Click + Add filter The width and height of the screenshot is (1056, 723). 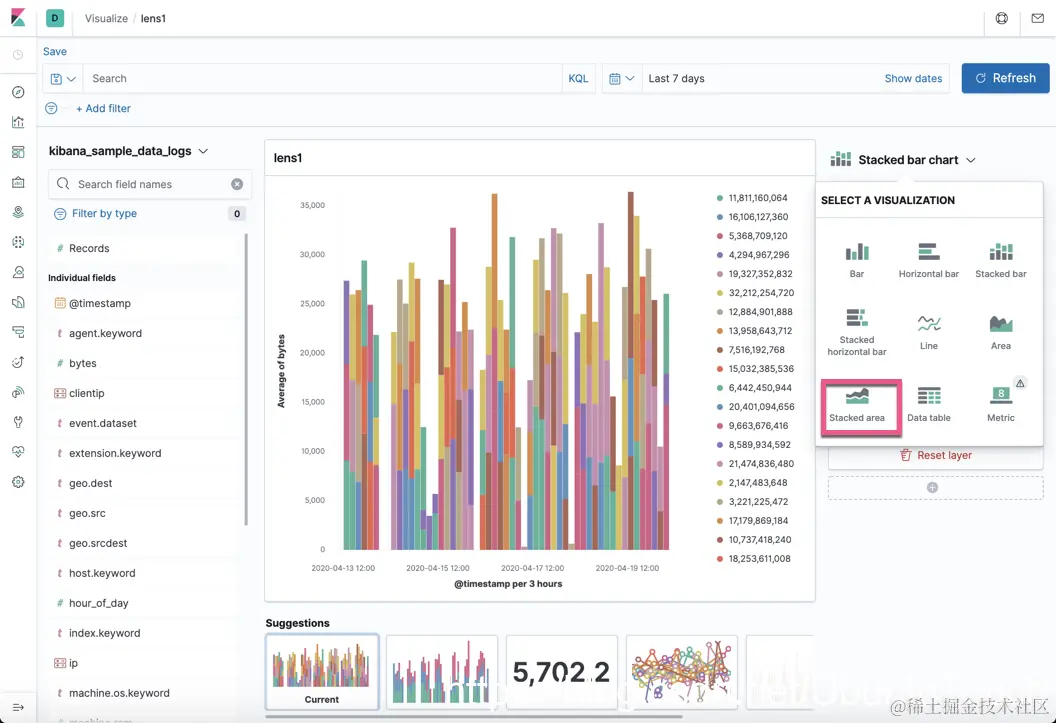point(103,108)
